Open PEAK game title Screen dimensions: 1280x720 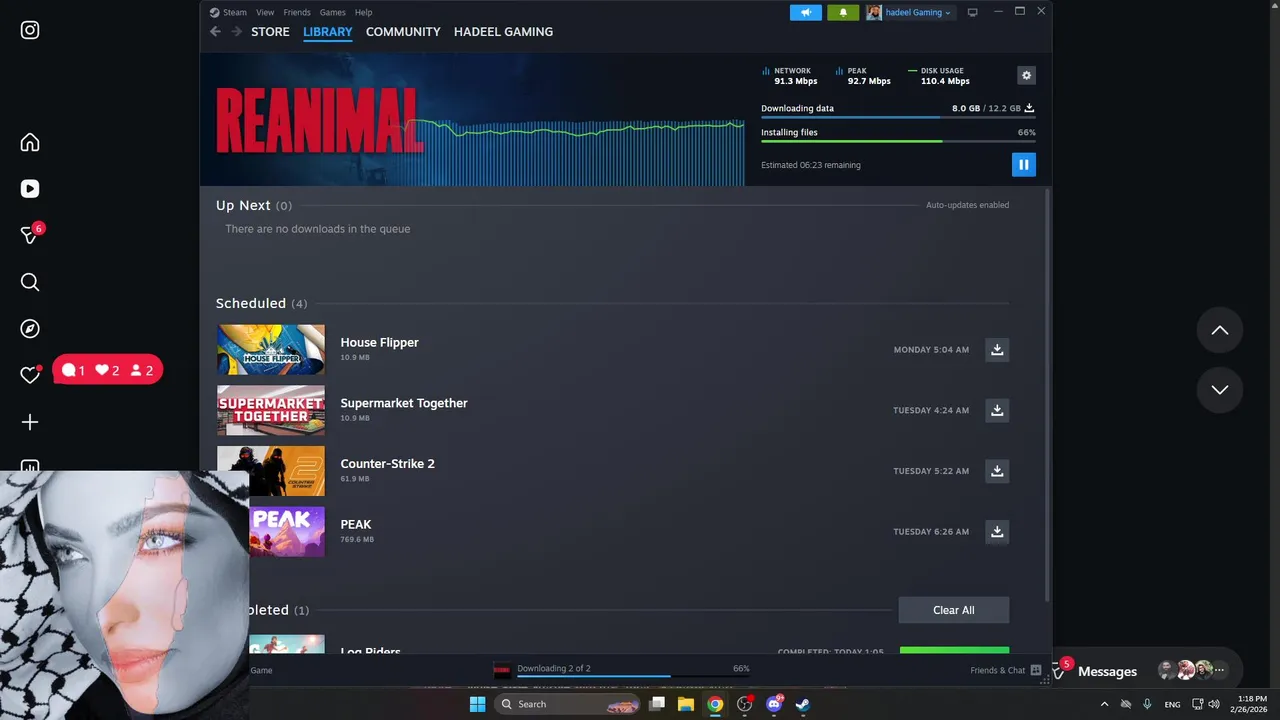tap(355, 524)
